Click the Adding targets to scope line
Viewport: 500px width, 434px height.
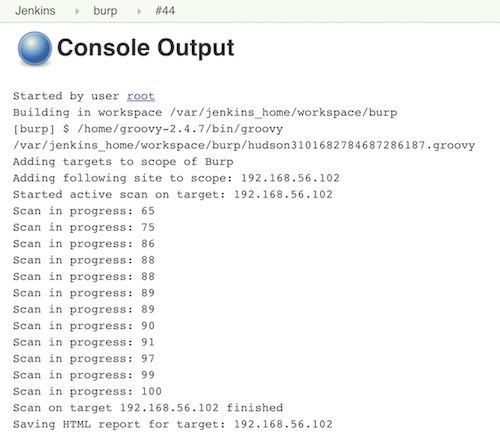[x=123, y=162]
